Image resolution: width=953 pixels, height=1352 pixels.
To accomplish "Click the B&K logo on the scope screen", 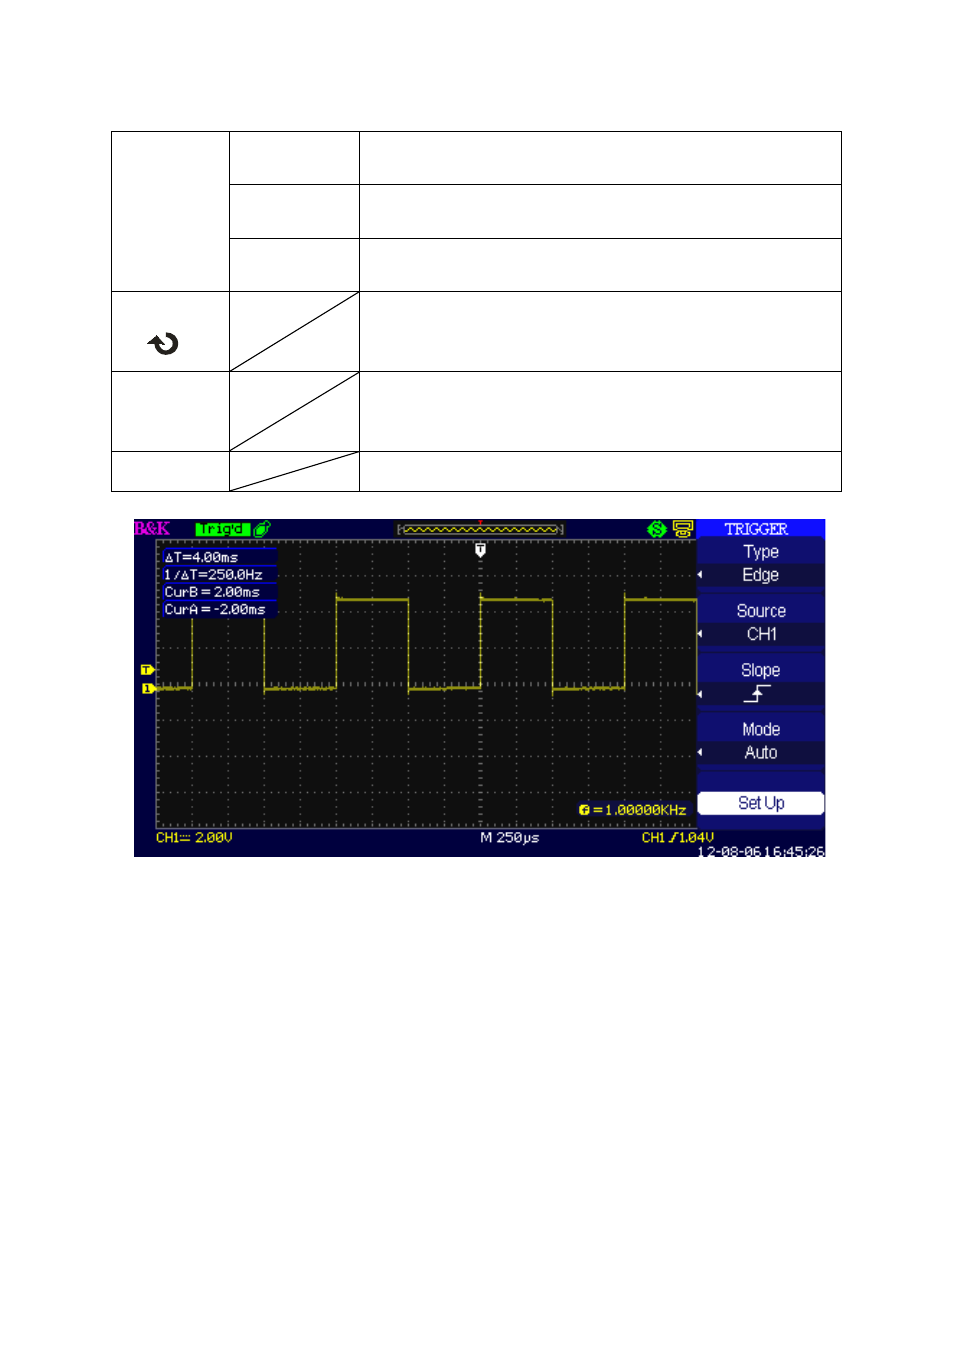I will click(152, 529).
